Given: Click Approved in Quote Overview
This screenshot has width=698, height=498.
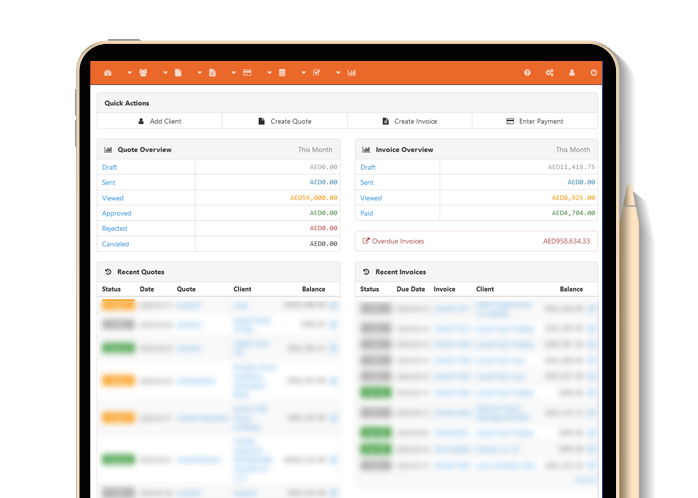Looking at the screenshot, I should (116, 213).
